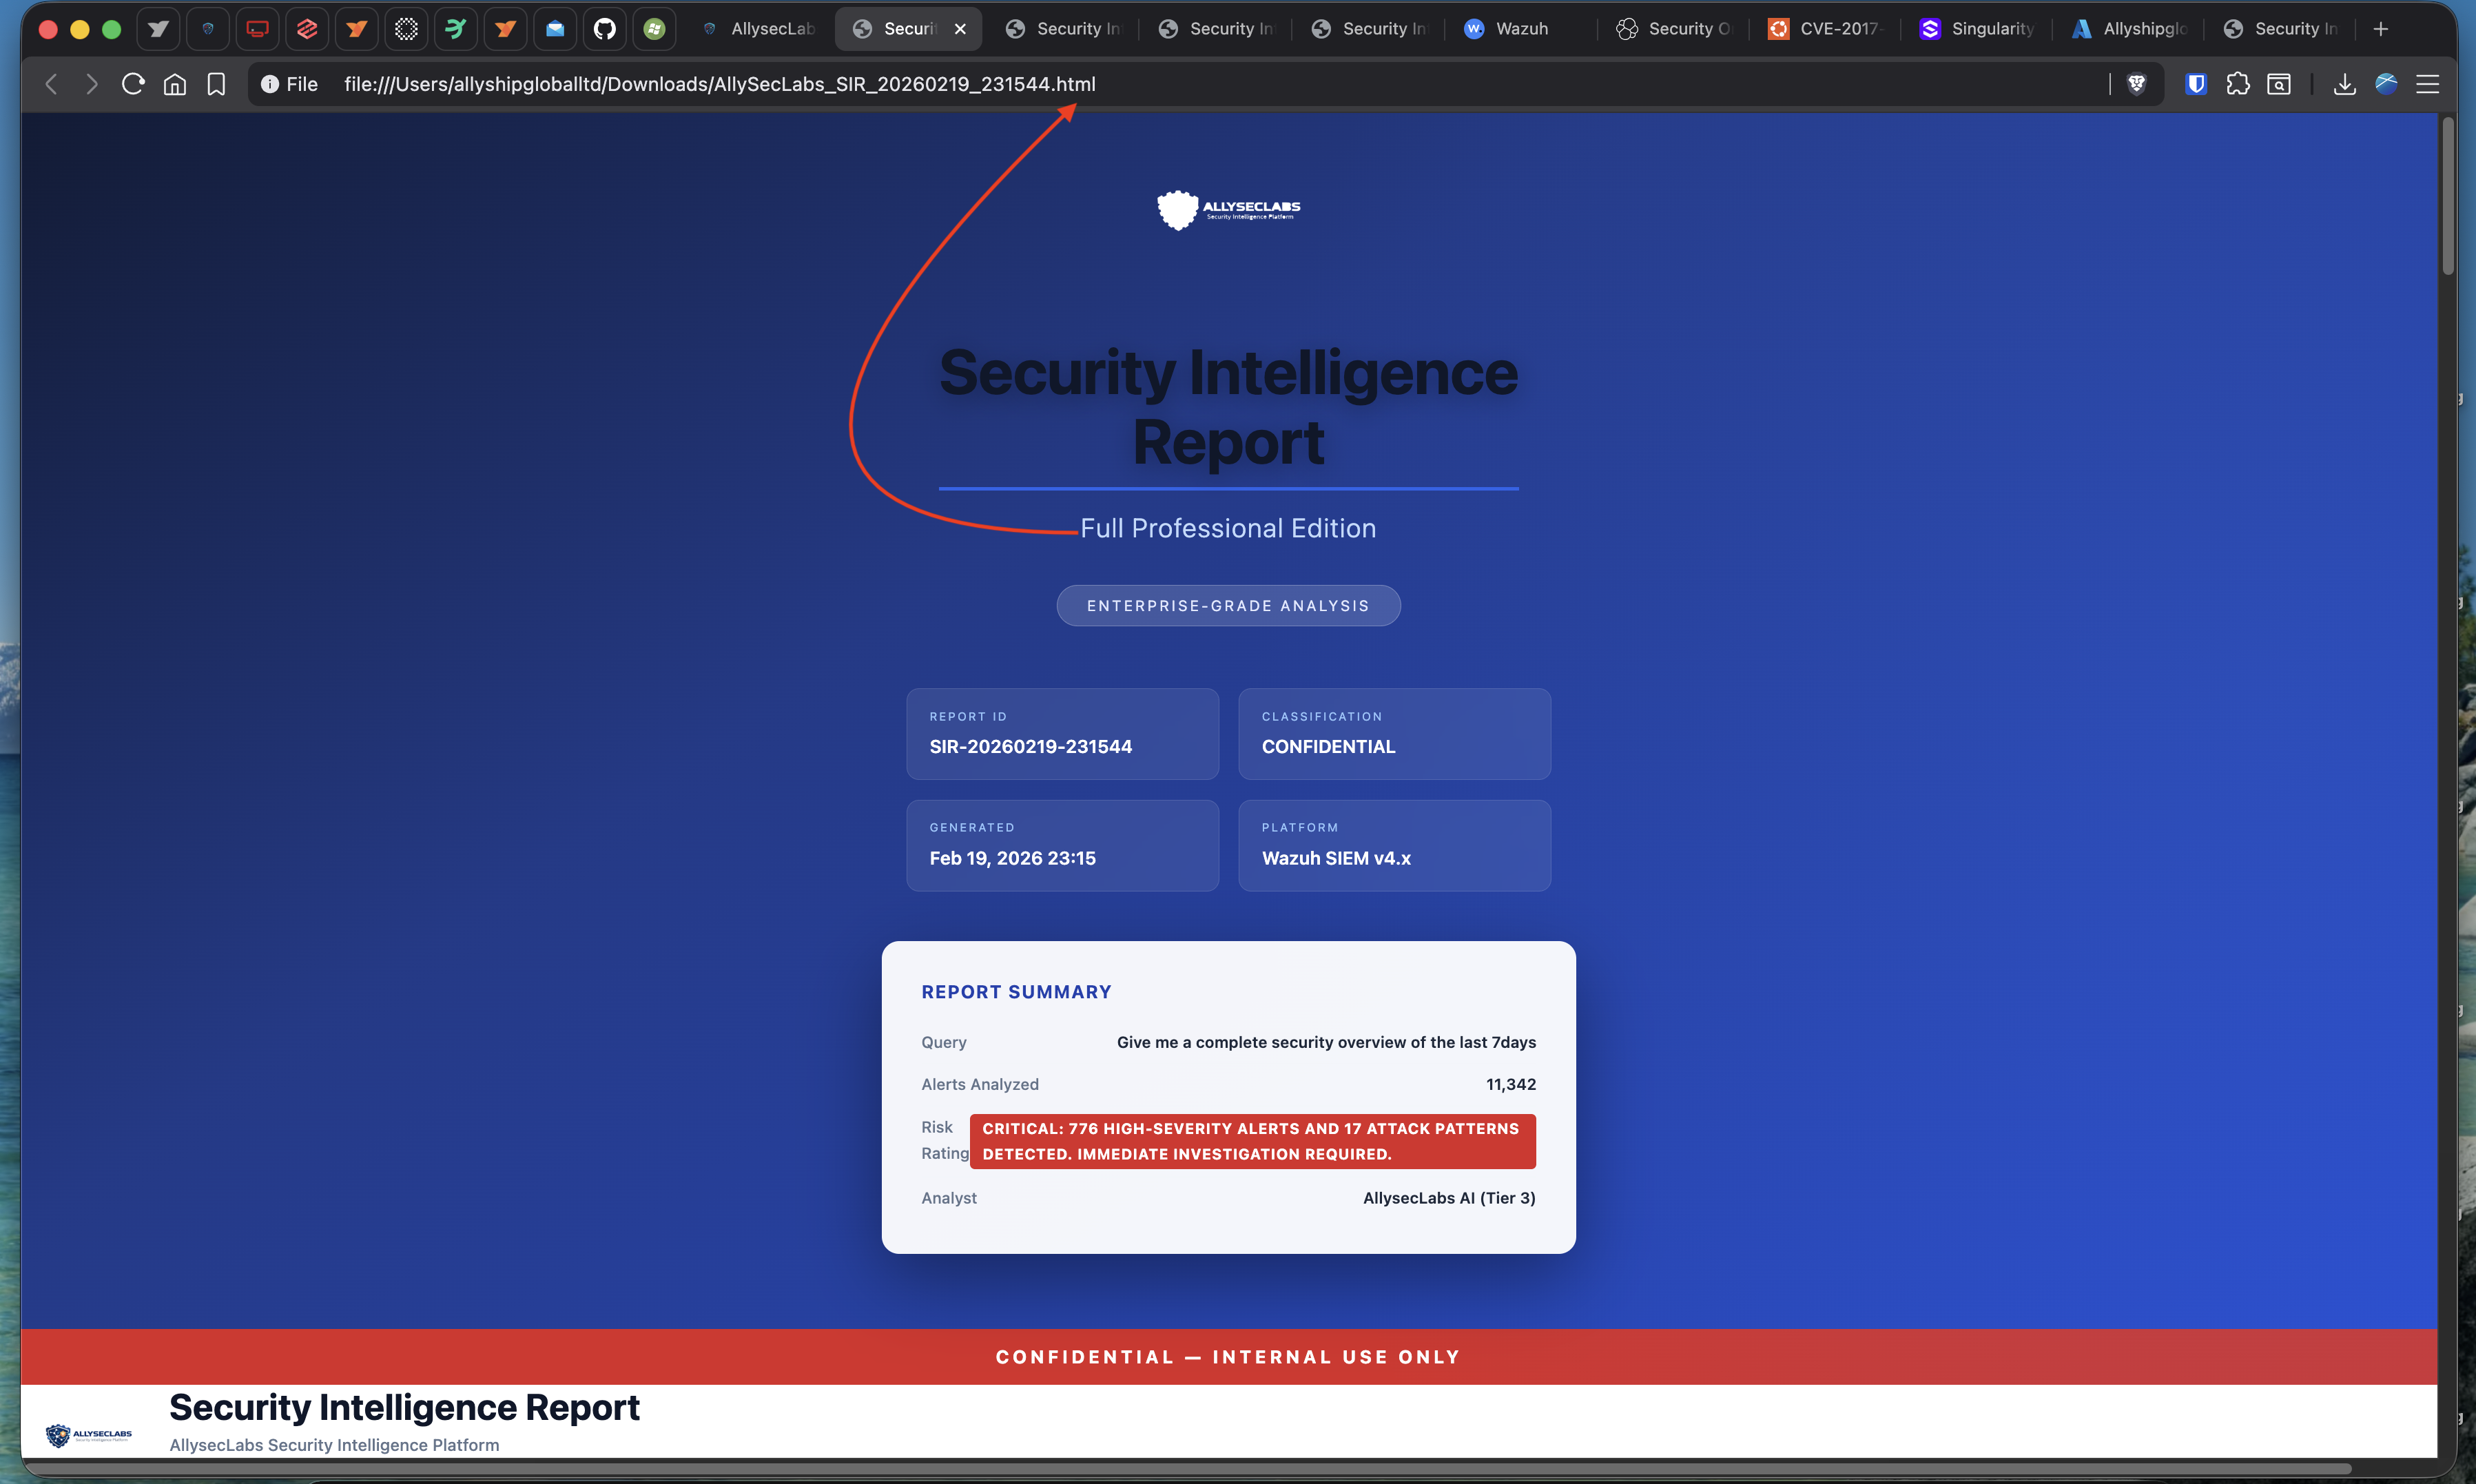Open the extensions puzzle menu
Screen dimensions: 2476x1484
(2238, 84)
